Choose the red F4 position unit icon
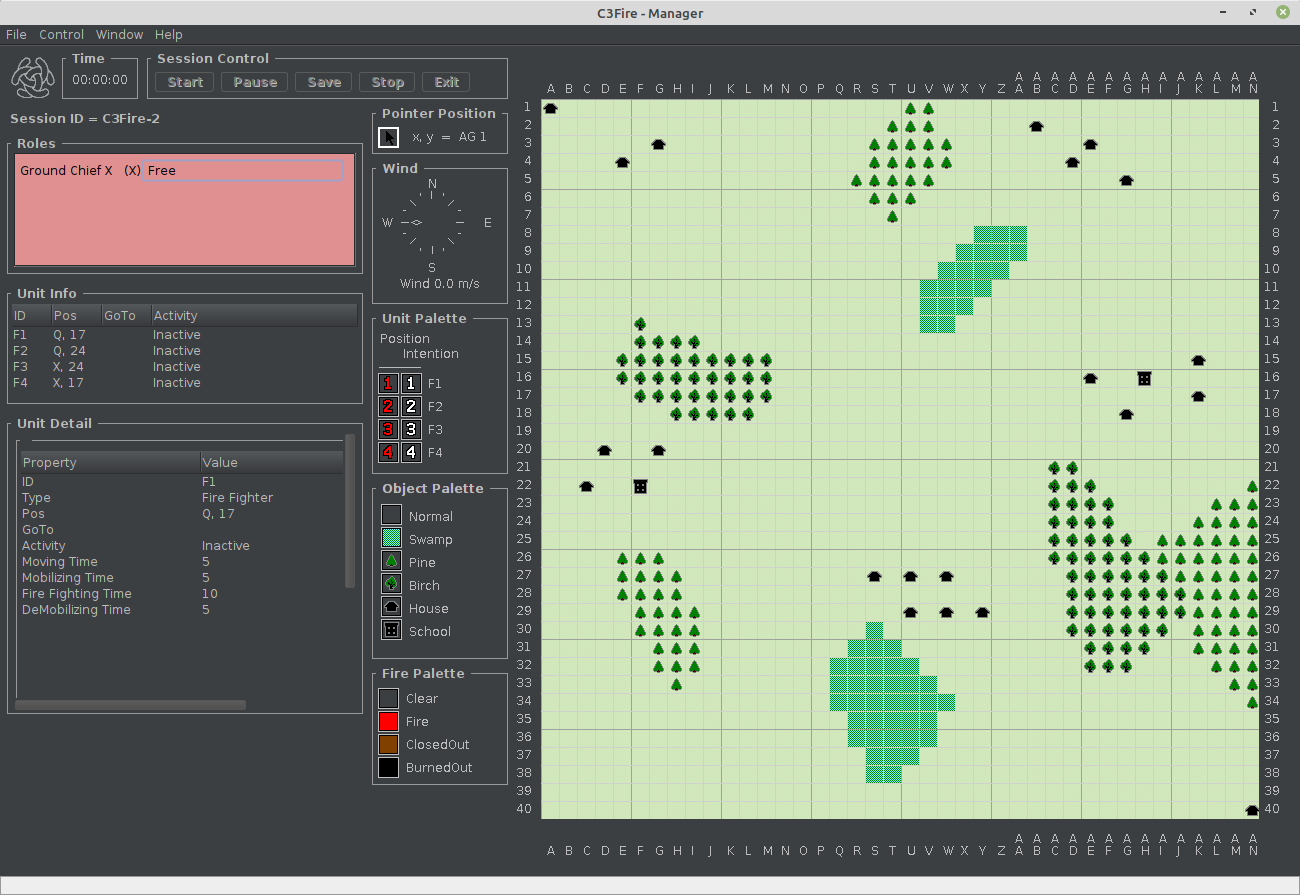1300x895 pixels. (388, 452)
